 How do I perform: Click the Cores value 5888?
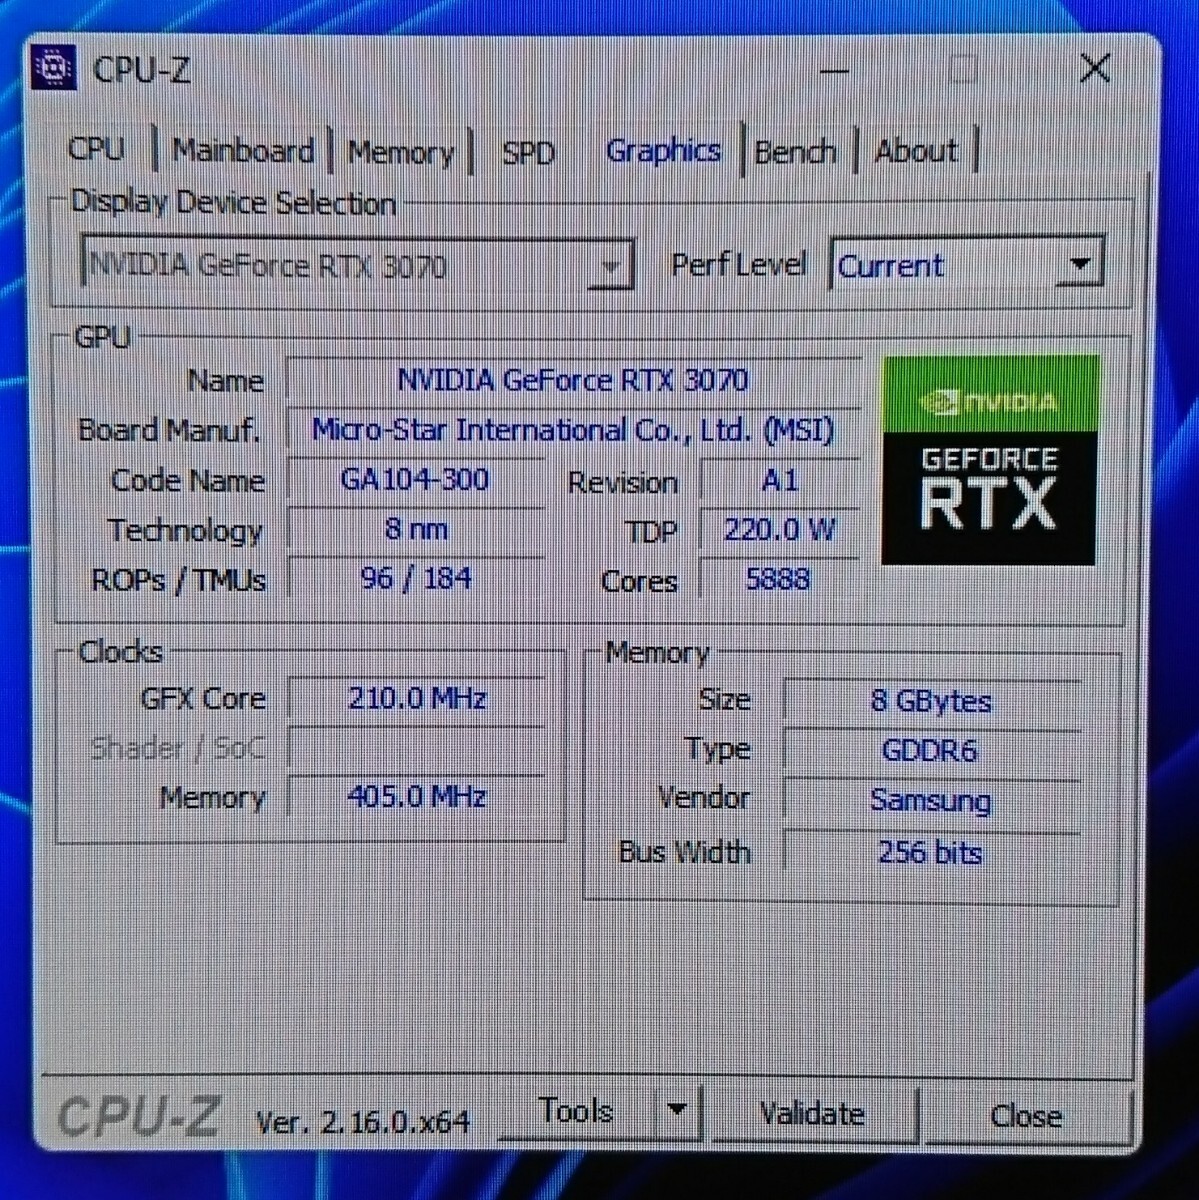pos(780,579)
